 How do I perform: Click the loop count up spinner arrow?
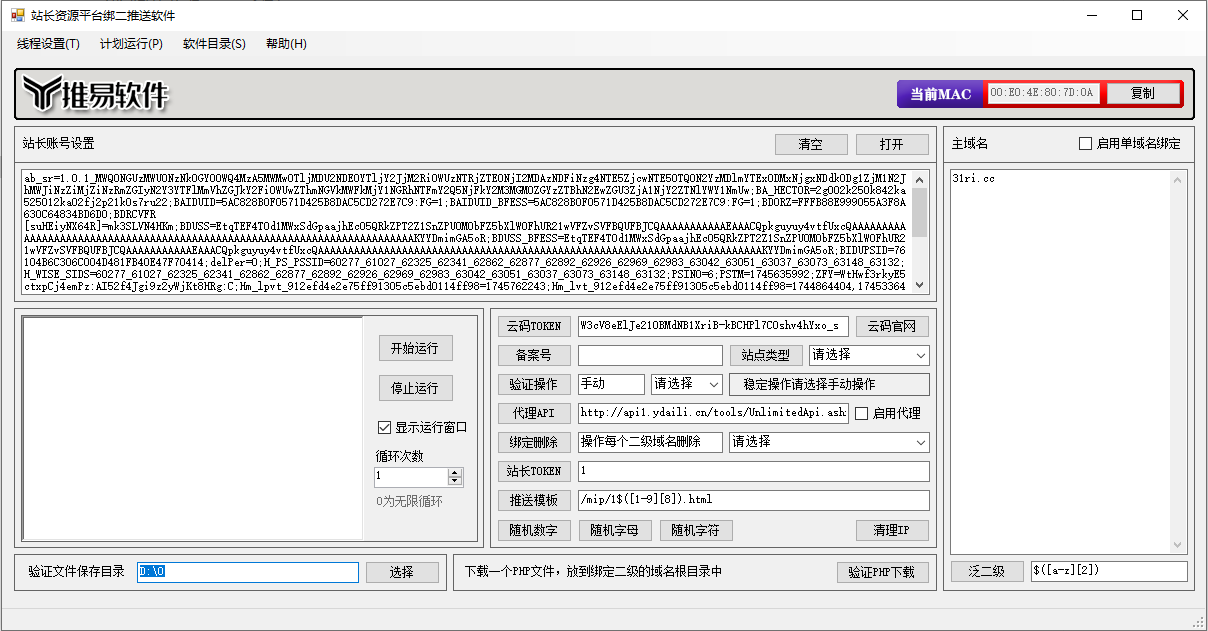(455, 473)
